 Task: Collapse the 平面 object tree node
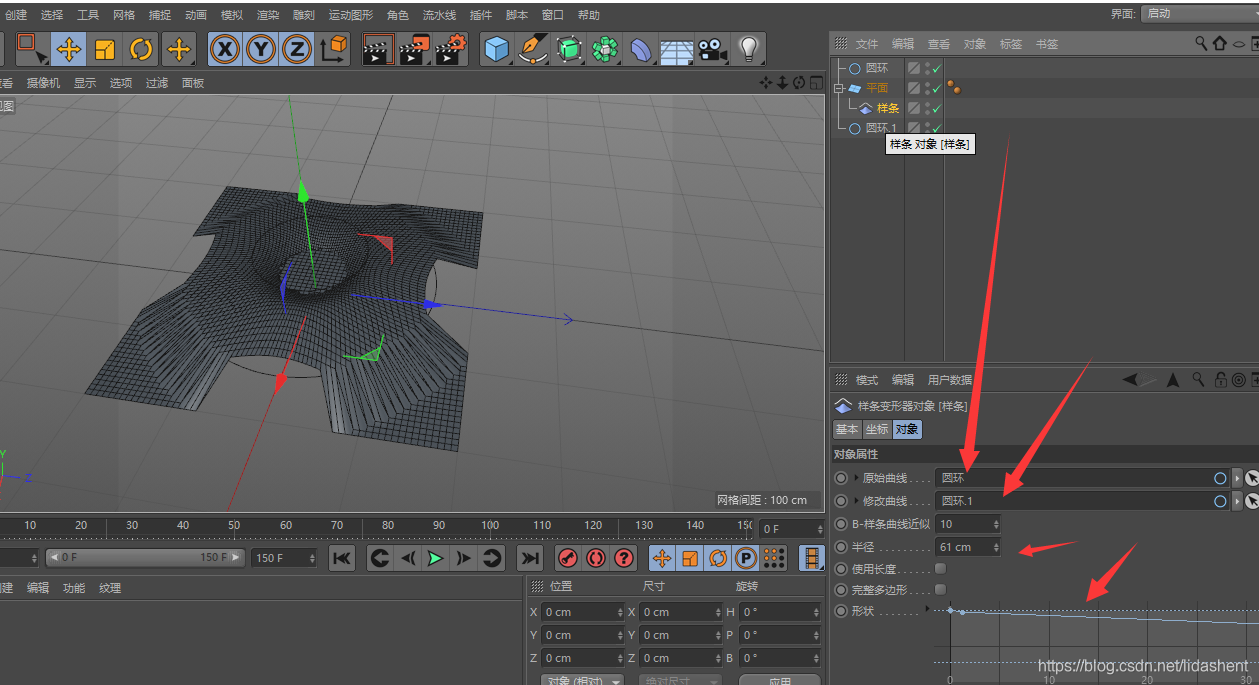(x=839, y=88)
